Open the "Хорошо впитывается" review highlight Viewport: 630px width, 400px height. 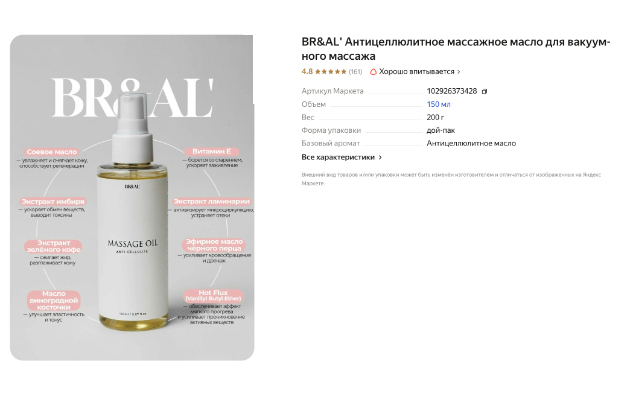coord(417,71)
